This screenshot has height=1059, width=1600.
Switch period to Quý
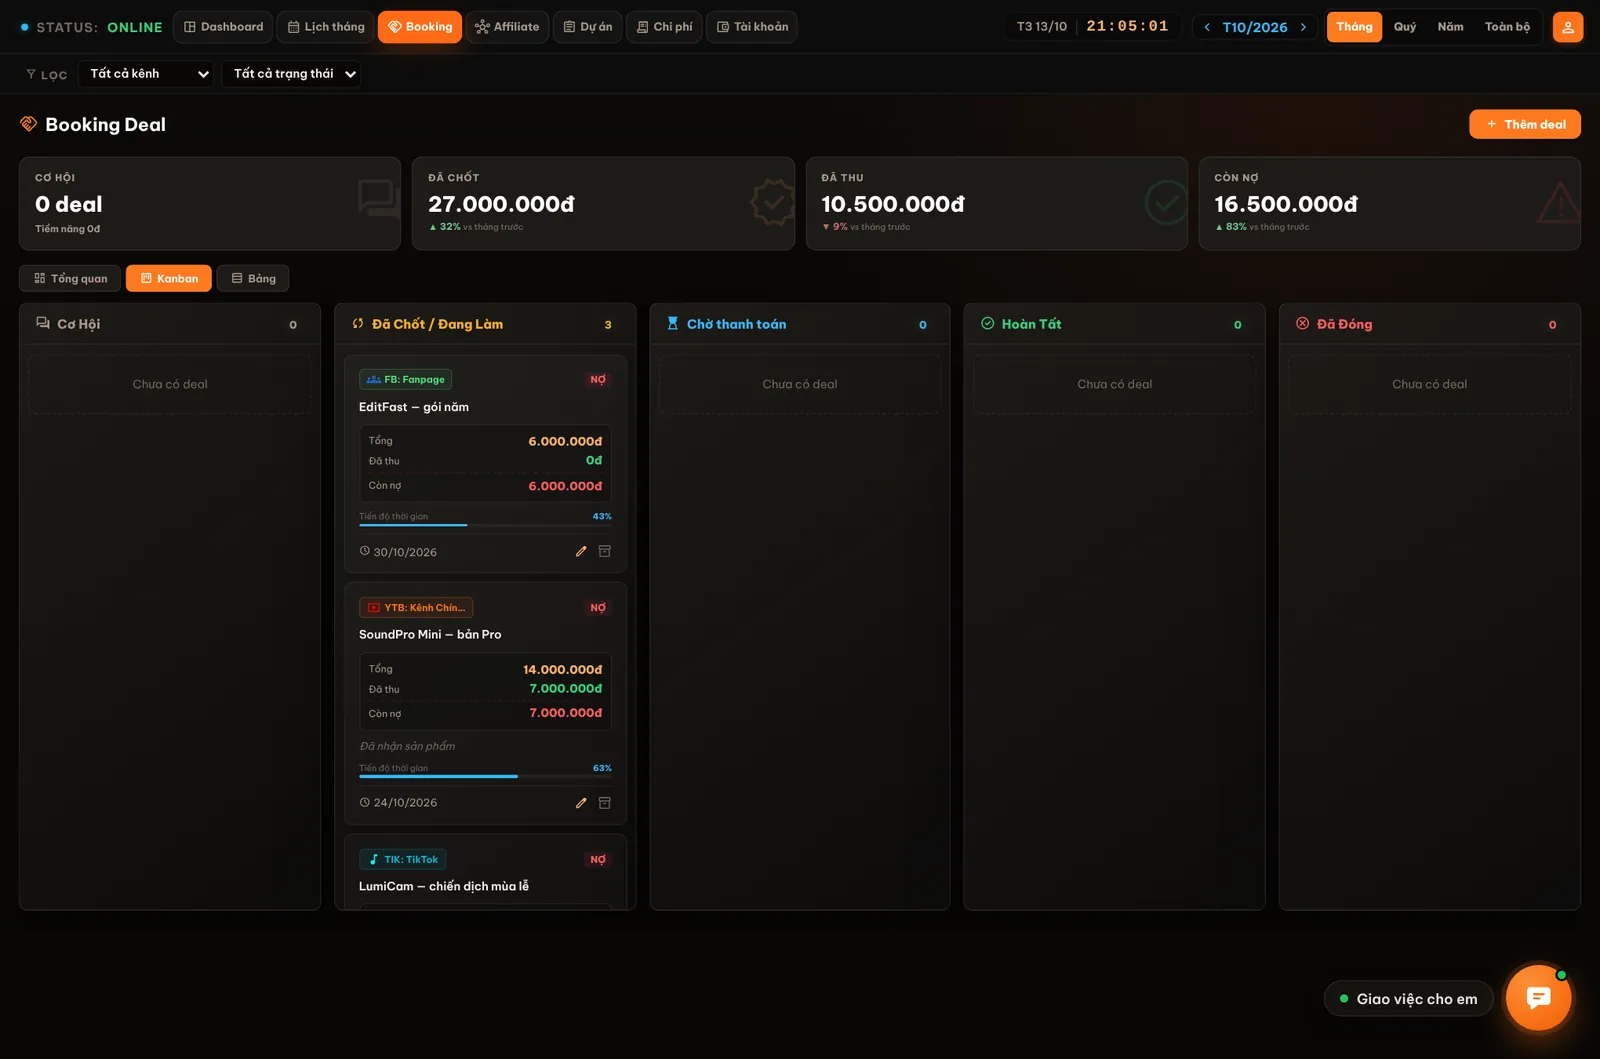coord(1405,27)
